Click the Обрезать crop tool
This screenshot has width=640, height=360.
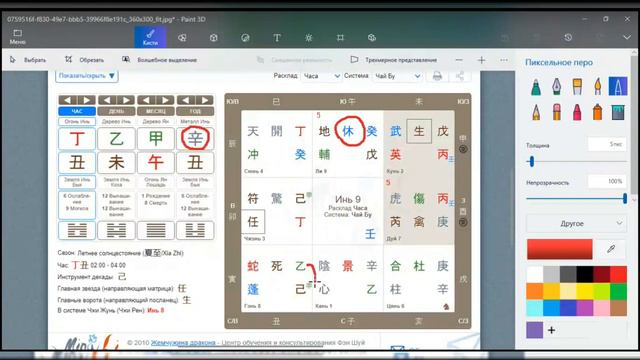(84, 60)
